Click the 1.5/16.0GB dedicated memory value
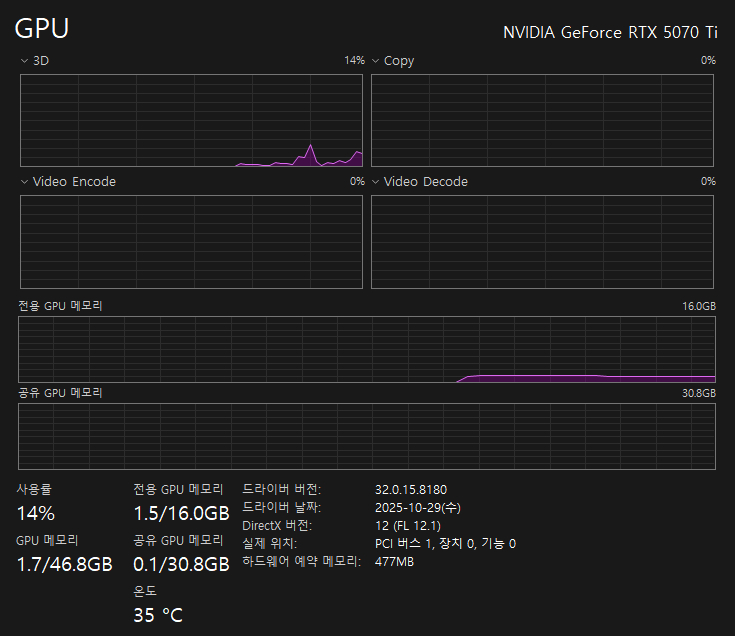This screenshot has width=735, height=636. click(x=181, y=513)
